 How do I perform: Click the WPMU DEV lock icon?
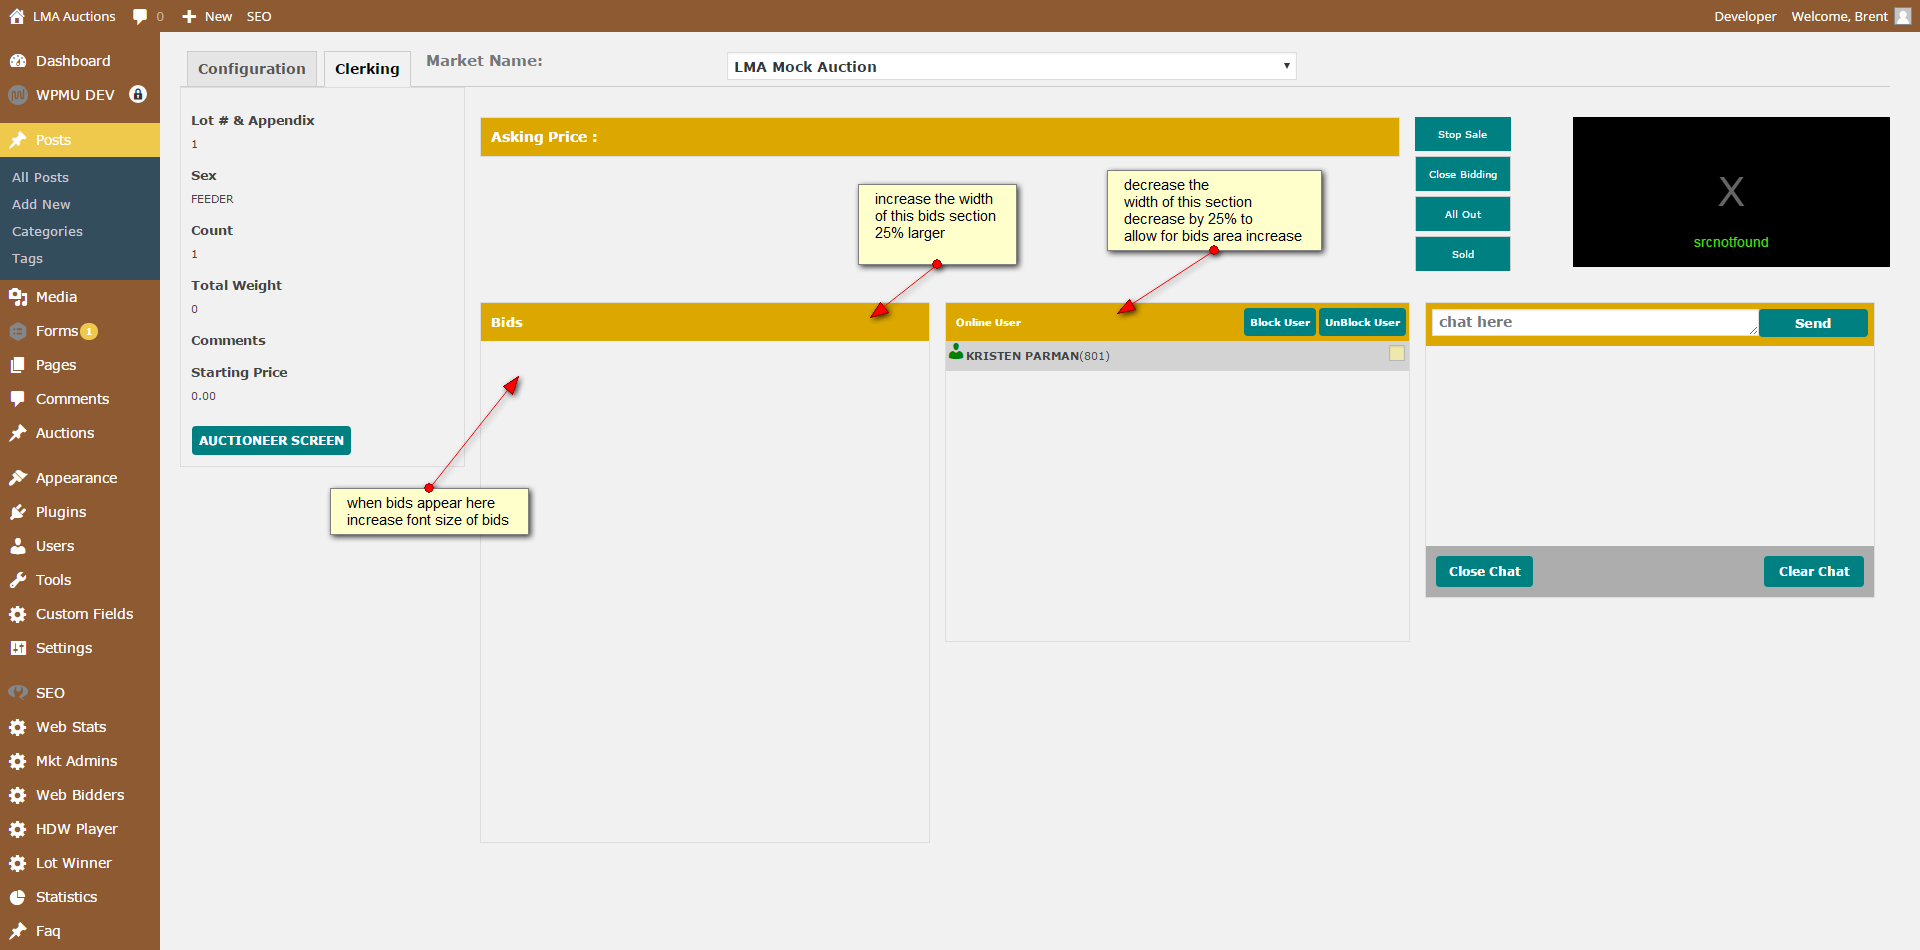(138, 94)
